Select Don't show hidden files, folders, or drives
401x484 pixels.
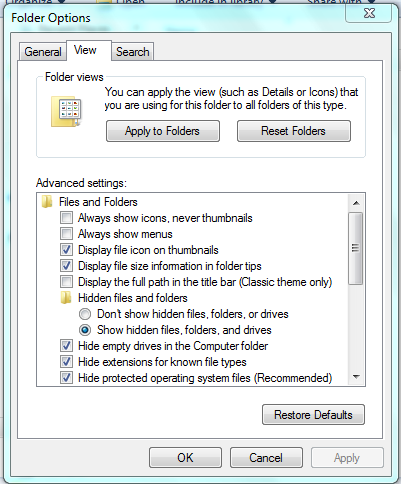[85, 314]
